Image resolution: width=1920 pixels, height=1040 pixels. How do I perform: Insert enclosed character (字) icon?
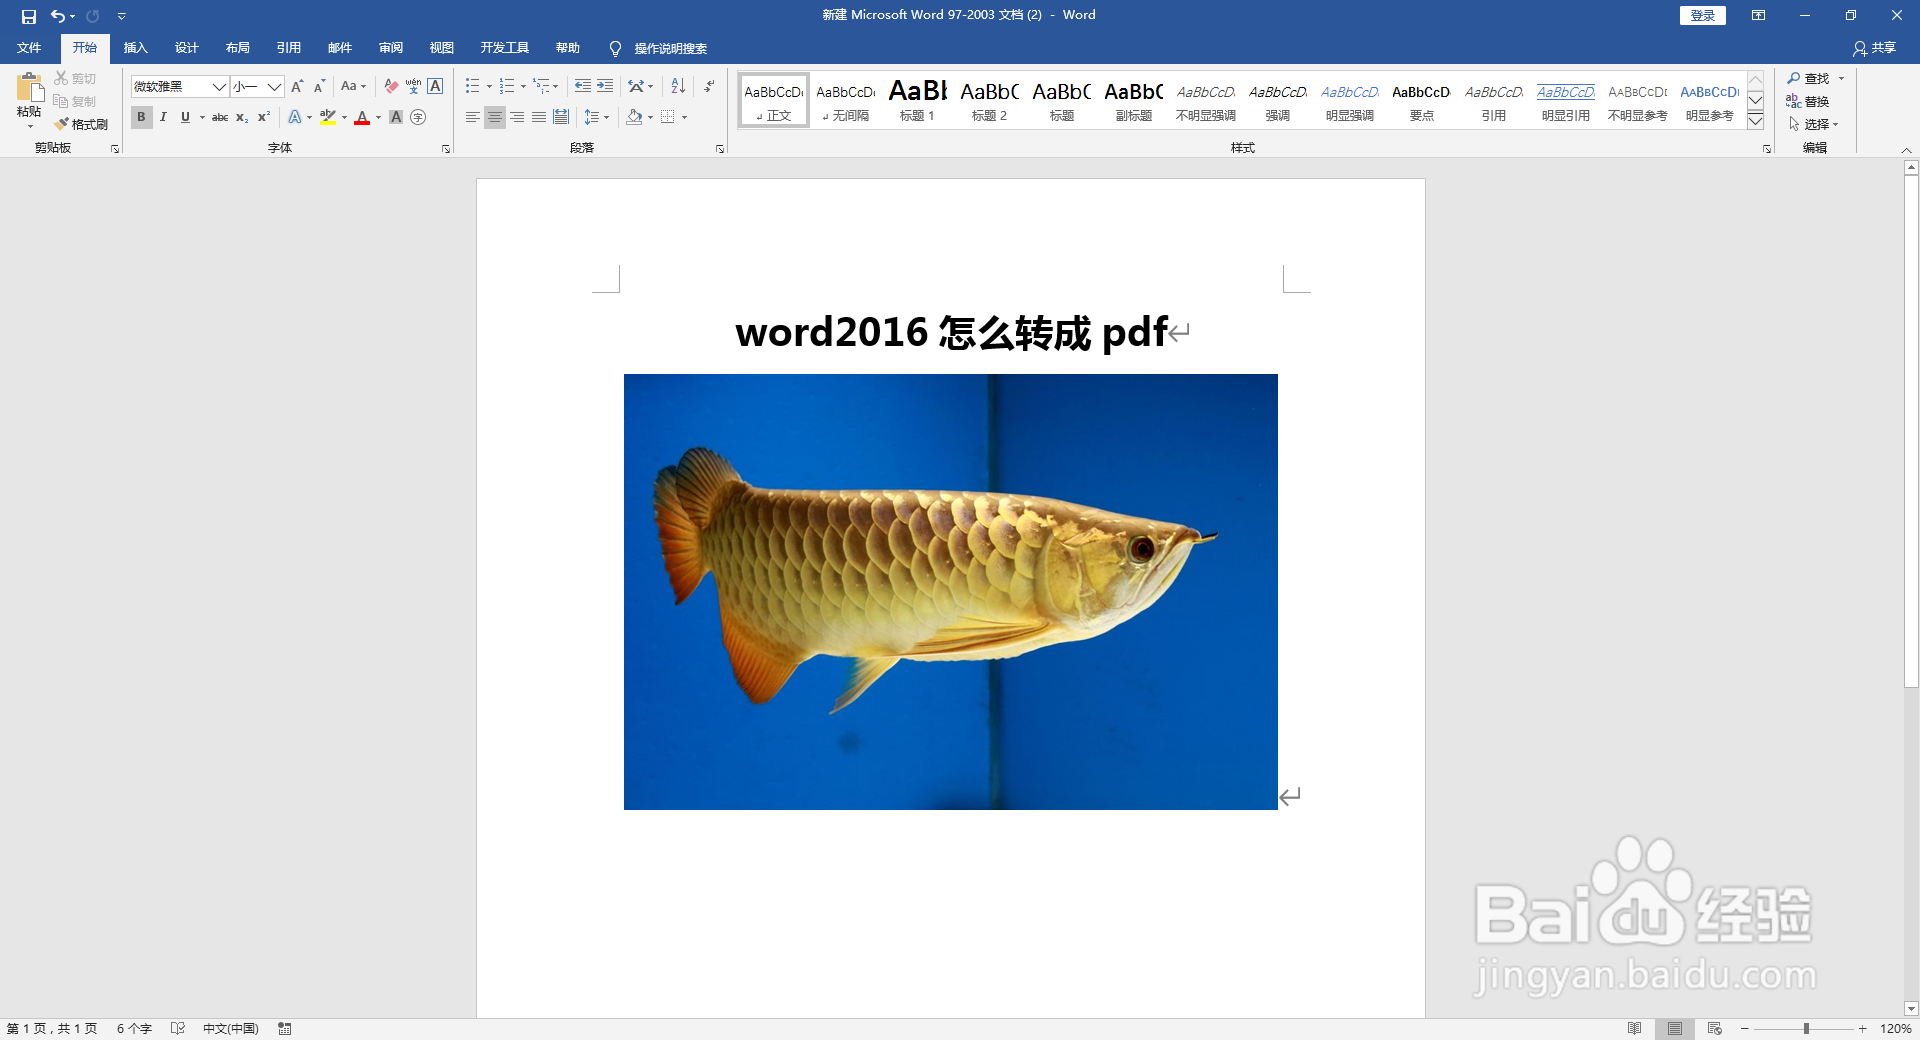[x=418, y=117]
